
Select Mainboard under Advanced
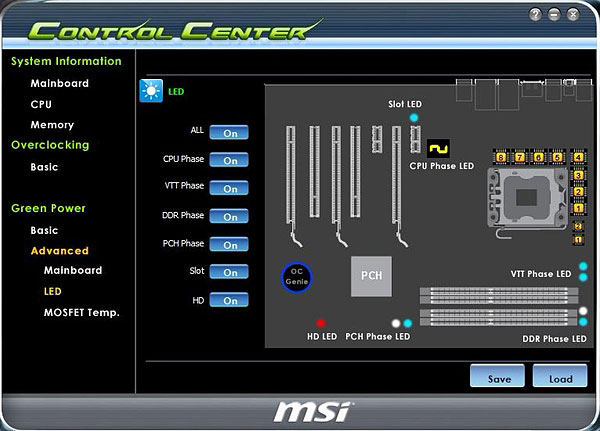click(73, 270)
